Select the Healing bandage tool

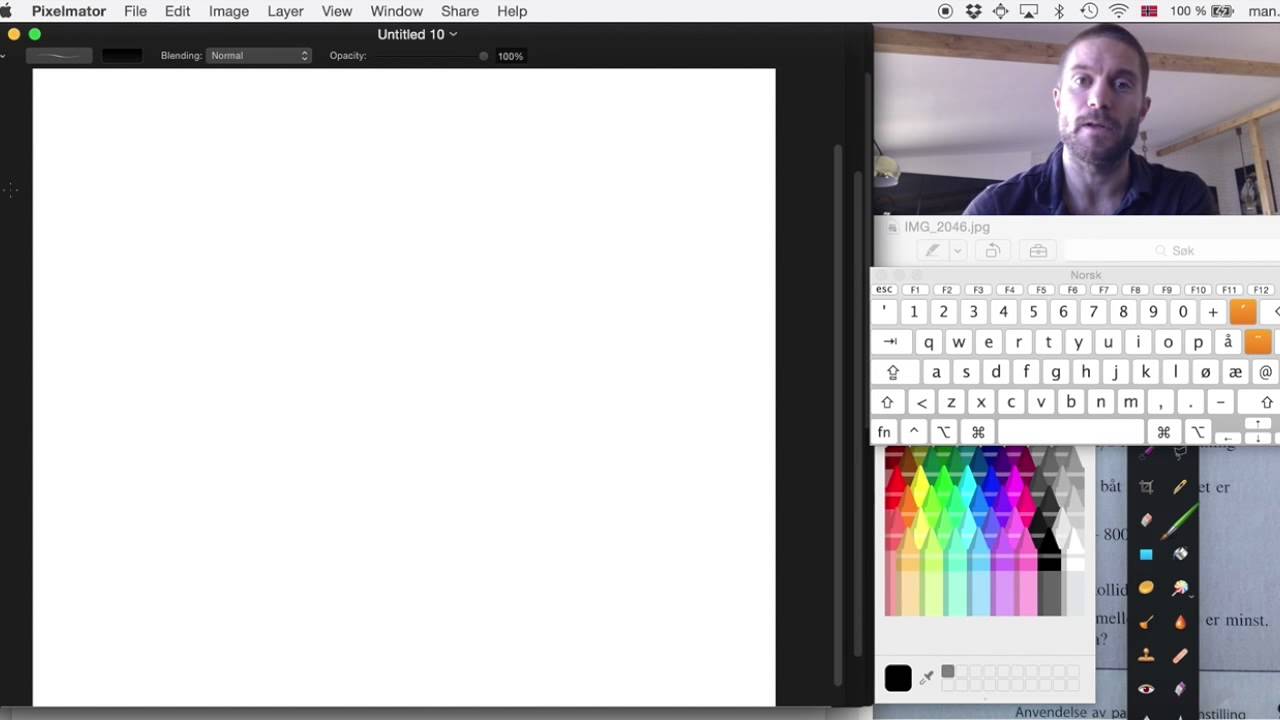click(x=1180, y=656)
